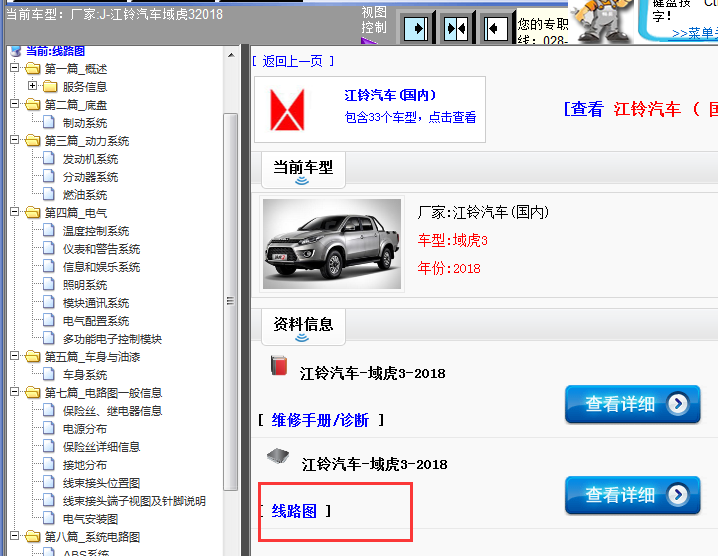The width and height of the screenshot is (718, 556).
Task: Click 查看详细 button for 维修手册/诊断
Action: click(632, 404)
